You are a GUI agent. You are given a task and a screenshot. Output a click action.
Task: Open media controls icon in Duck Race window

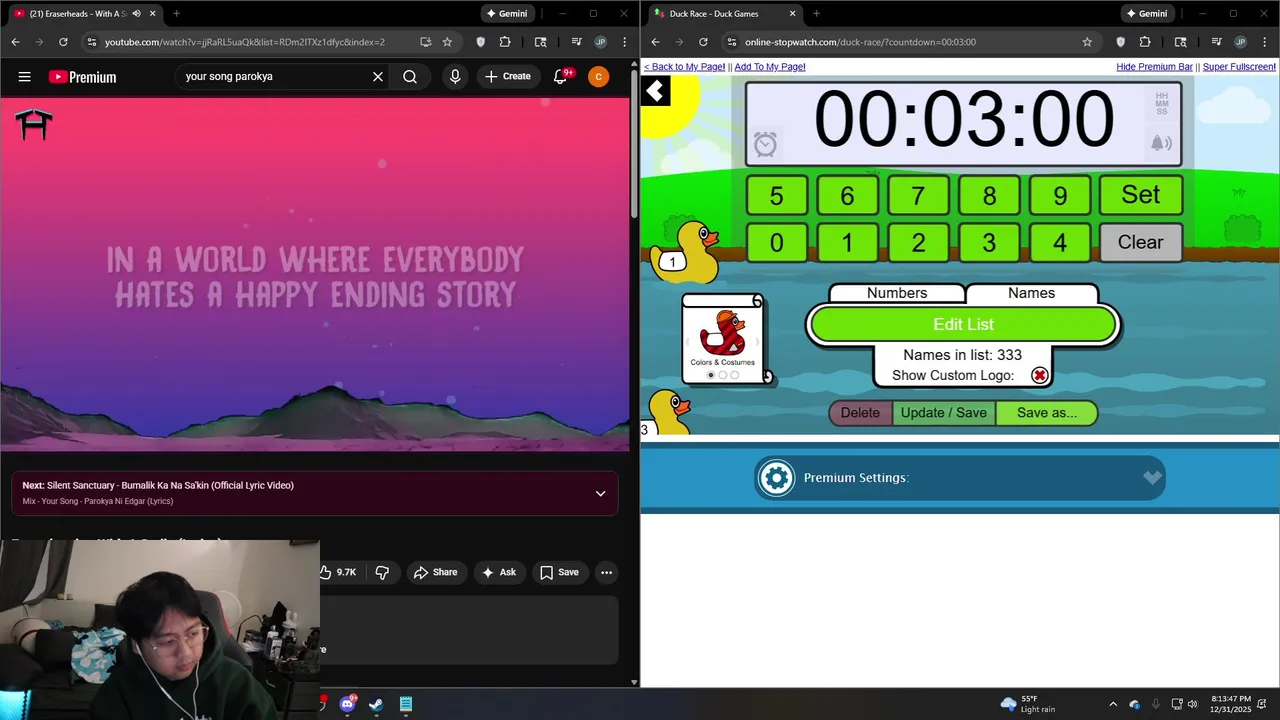tap(1217, 42)
